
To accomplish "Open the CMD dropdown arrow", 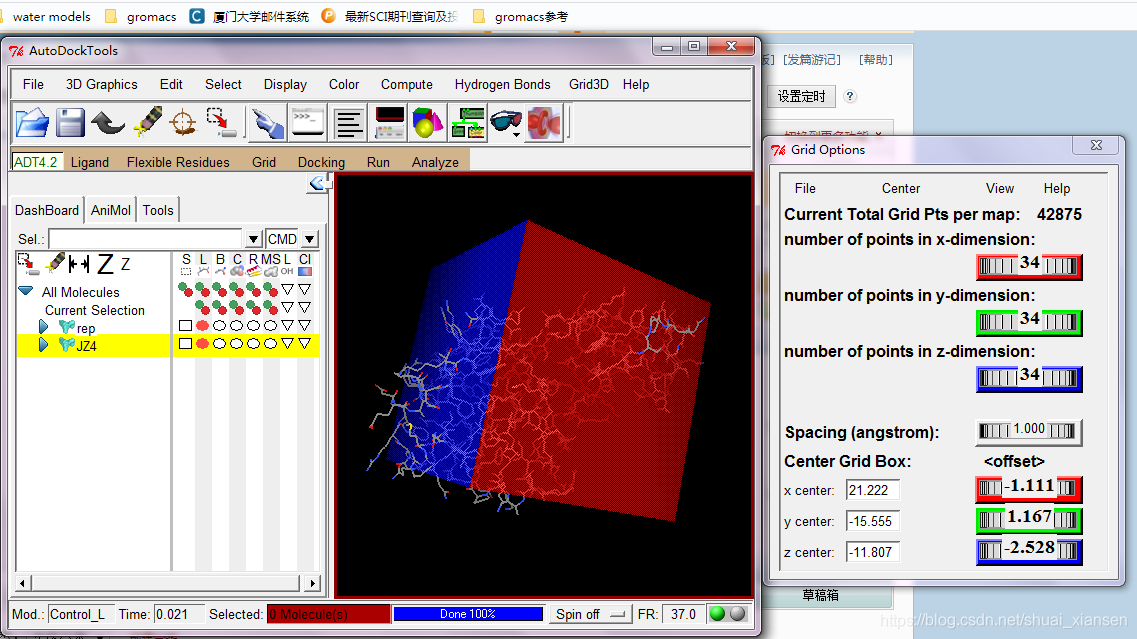I will click(x=310, y=239).
